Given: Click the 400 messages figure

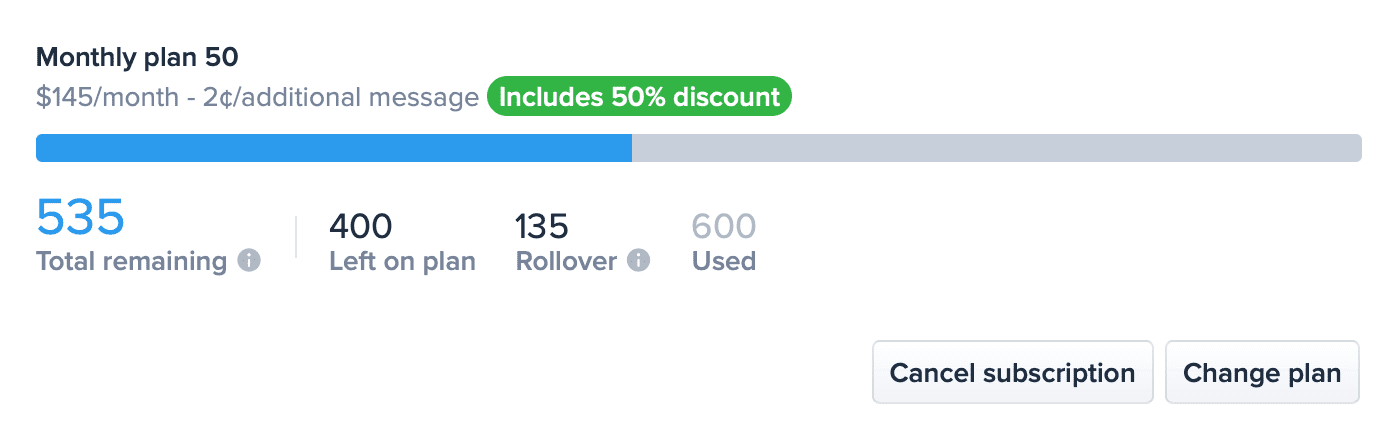Looking at the screenshot, I should pyautogui.click(x=361, y=226).
